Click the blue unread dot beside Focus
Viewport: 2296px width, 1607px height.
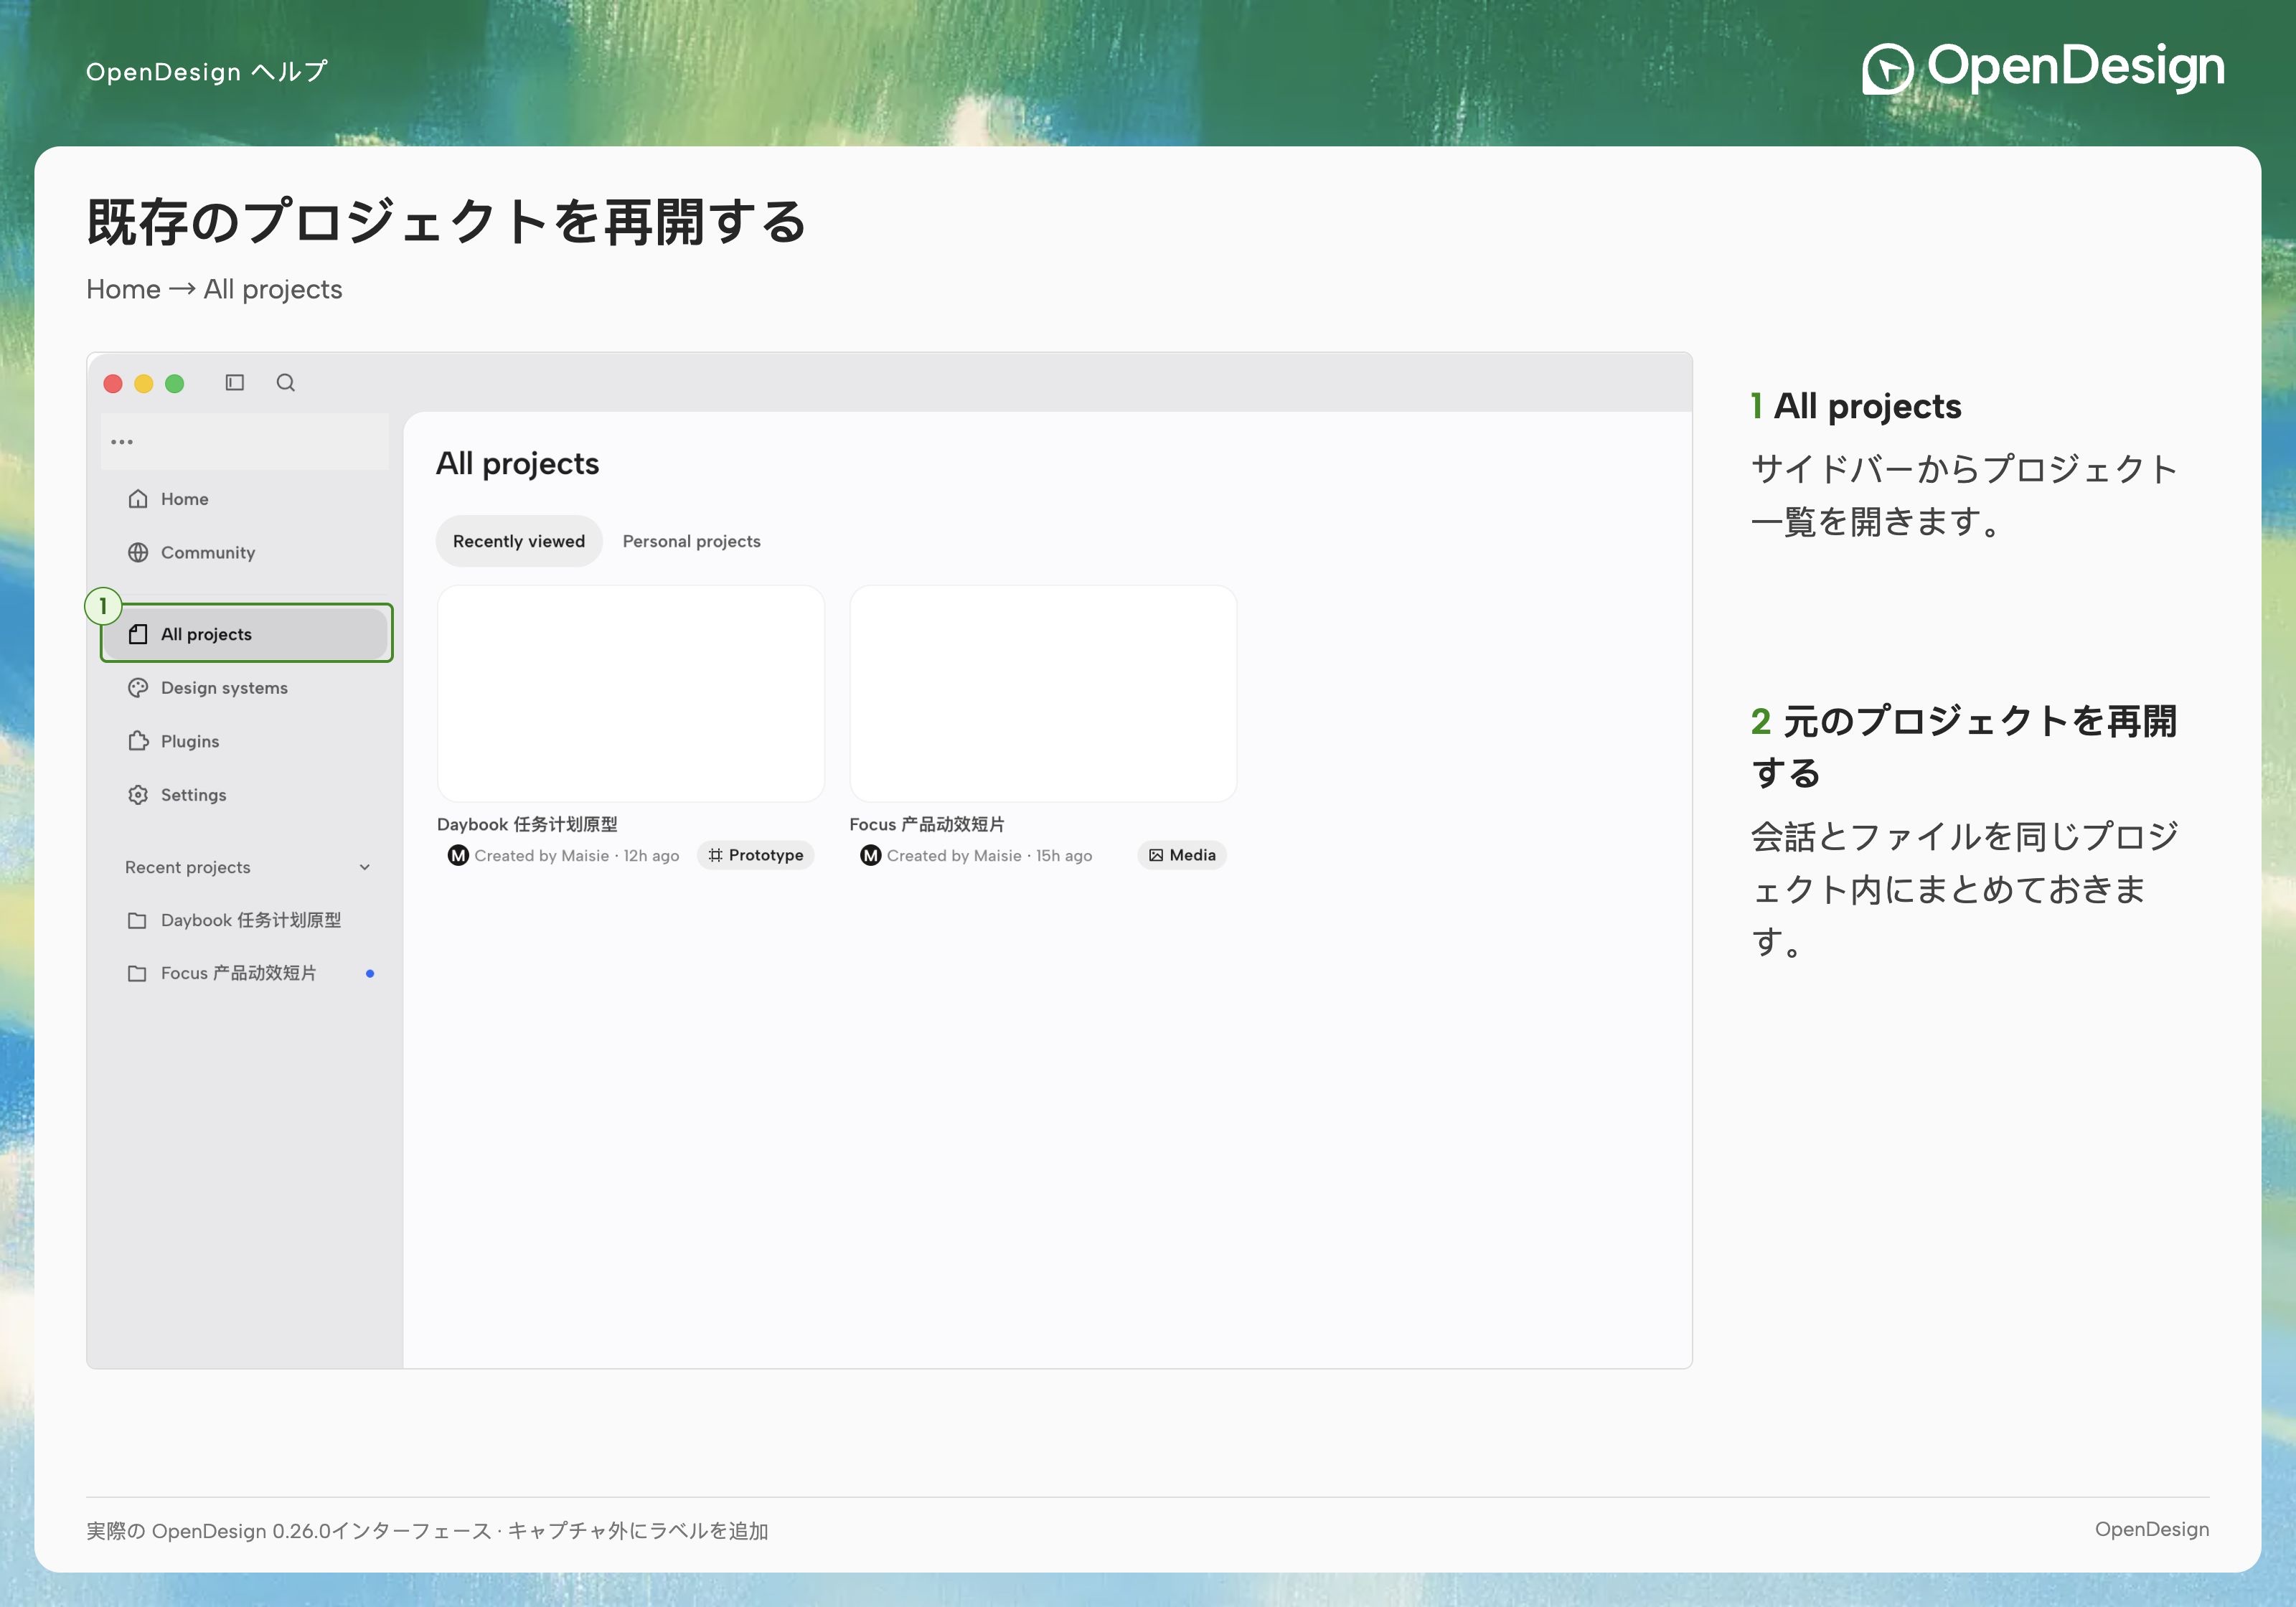[370, 974]
